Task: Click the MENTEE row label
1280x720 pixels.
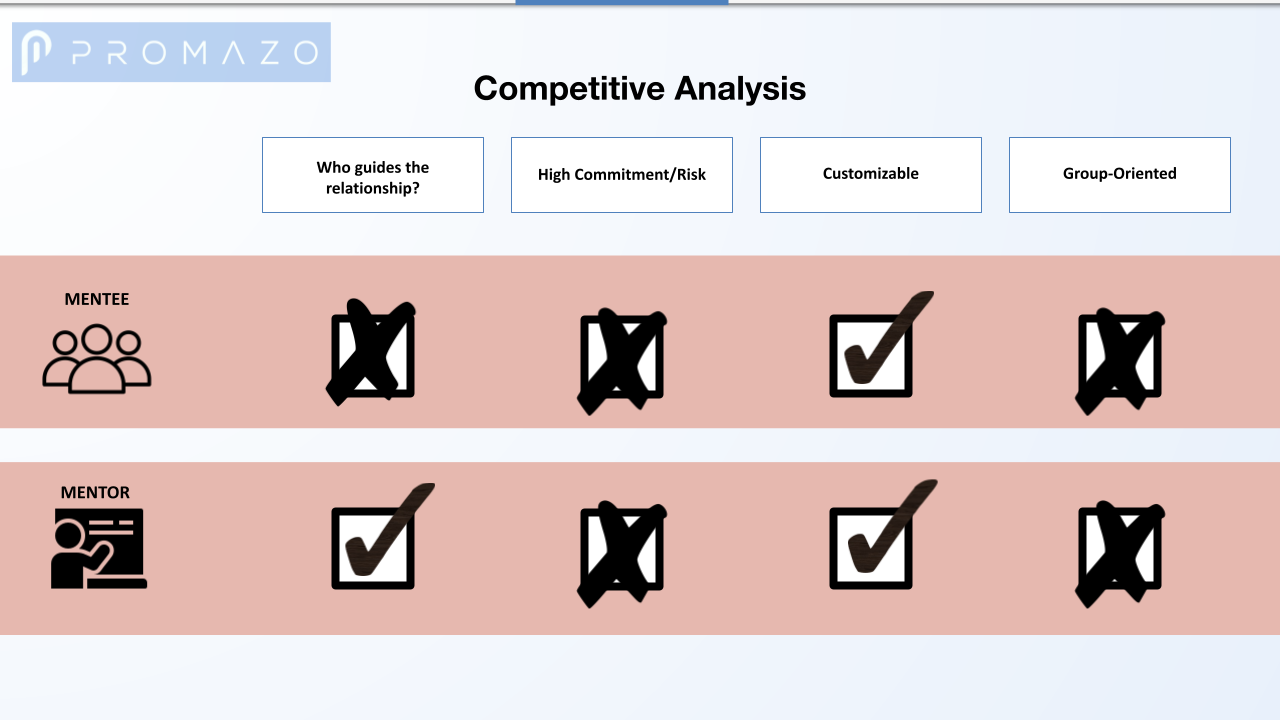Action: tap(97, 299)
